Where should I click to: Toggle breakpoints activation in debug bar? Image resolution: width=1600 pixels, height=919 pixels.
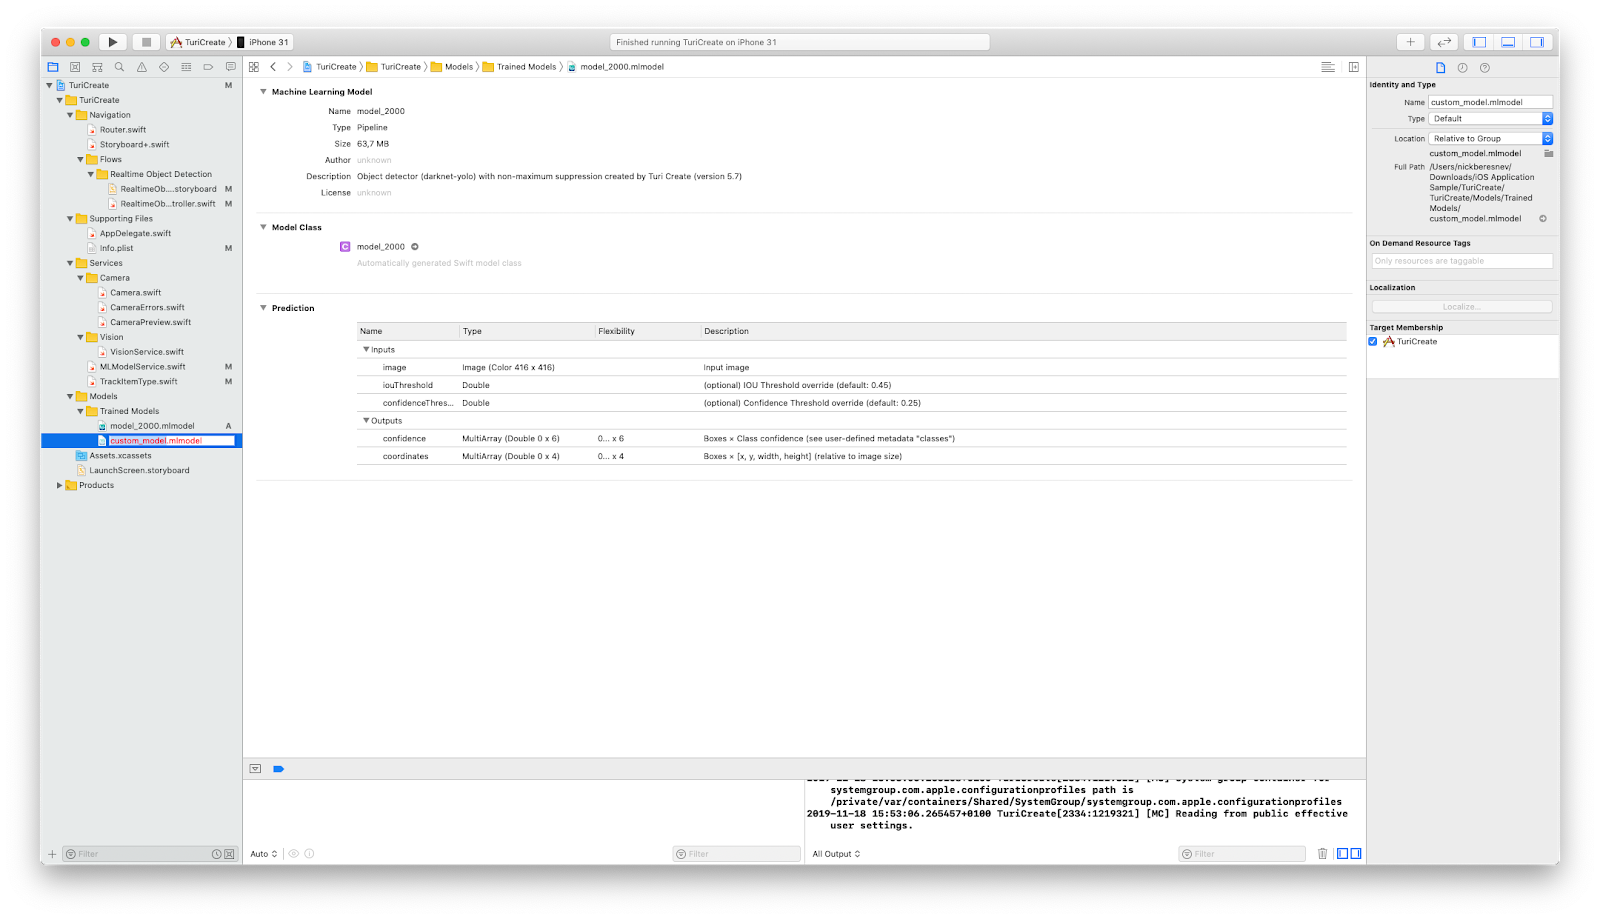click(x=278, y=769)
